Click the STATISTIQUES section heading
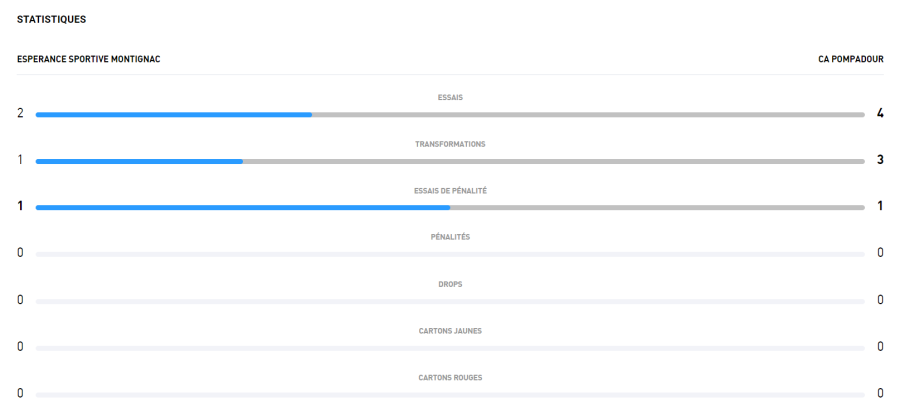This screenshot has height=412, width=900. pos(50,19)
